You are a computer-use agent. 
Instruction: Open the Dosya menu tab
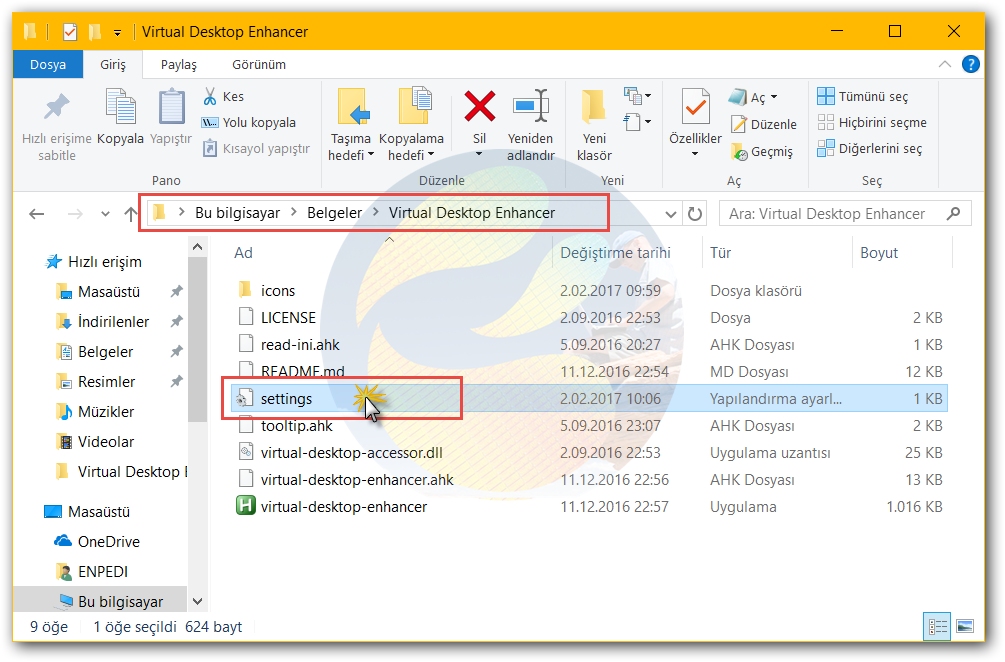(x=48, y=64)
